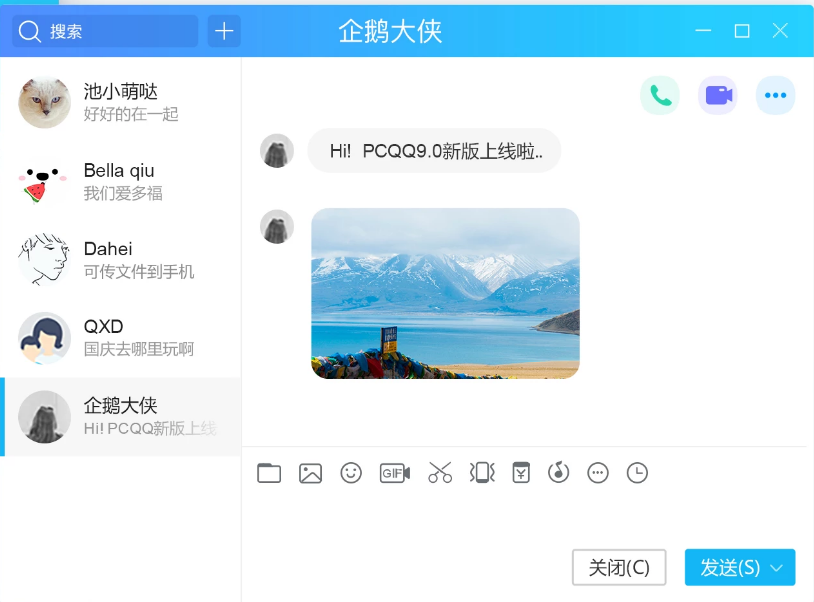Open the emoji smiley picker
This screenshot has height=602, width=814.
pos(351,473)
